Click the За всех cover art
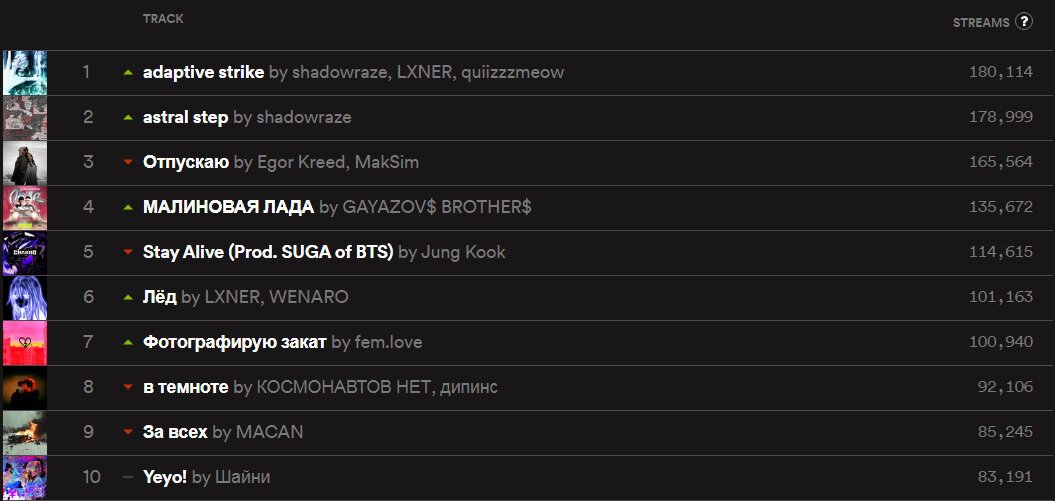Image resolution: width=1055 pixels, height=501 pixels. coord(24,433)
